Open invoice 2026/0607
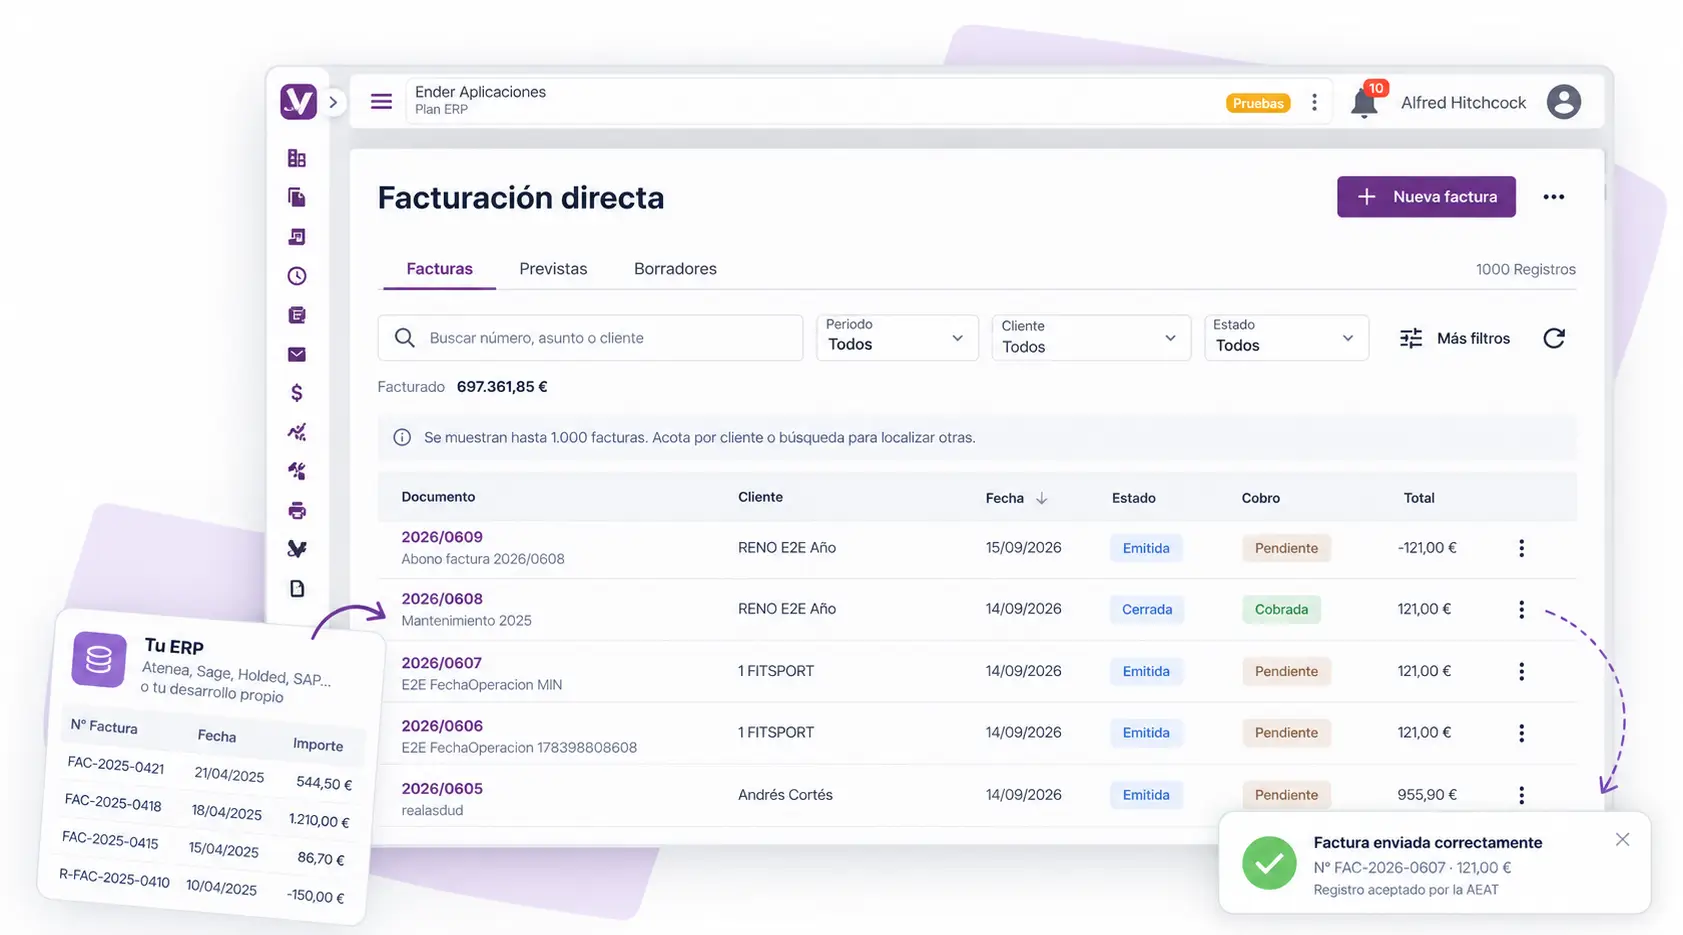The height and width of the screenshot is (935, 1683). coord(441,663)
